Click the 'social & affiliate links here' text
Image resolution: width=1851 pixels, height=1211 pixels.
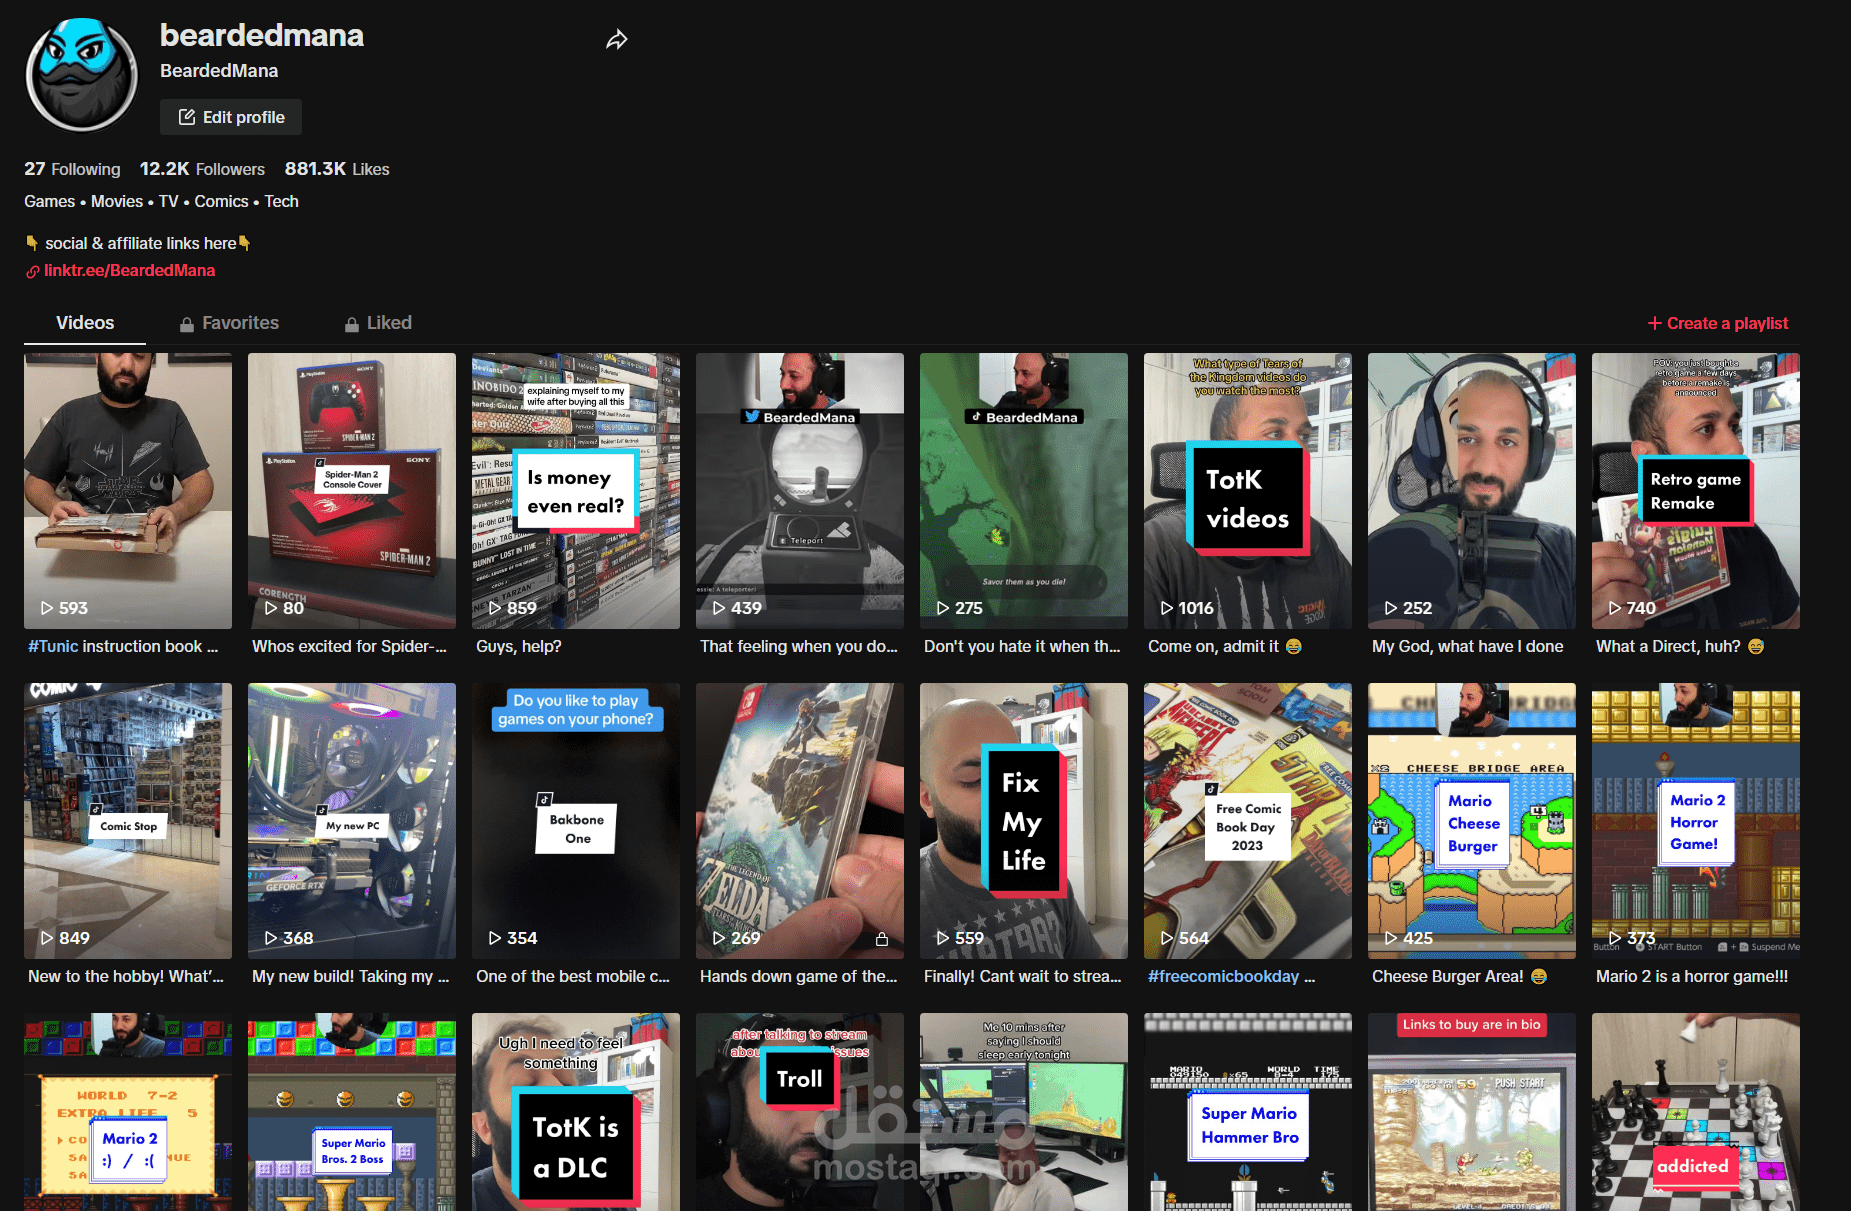(x=141, y=243)
